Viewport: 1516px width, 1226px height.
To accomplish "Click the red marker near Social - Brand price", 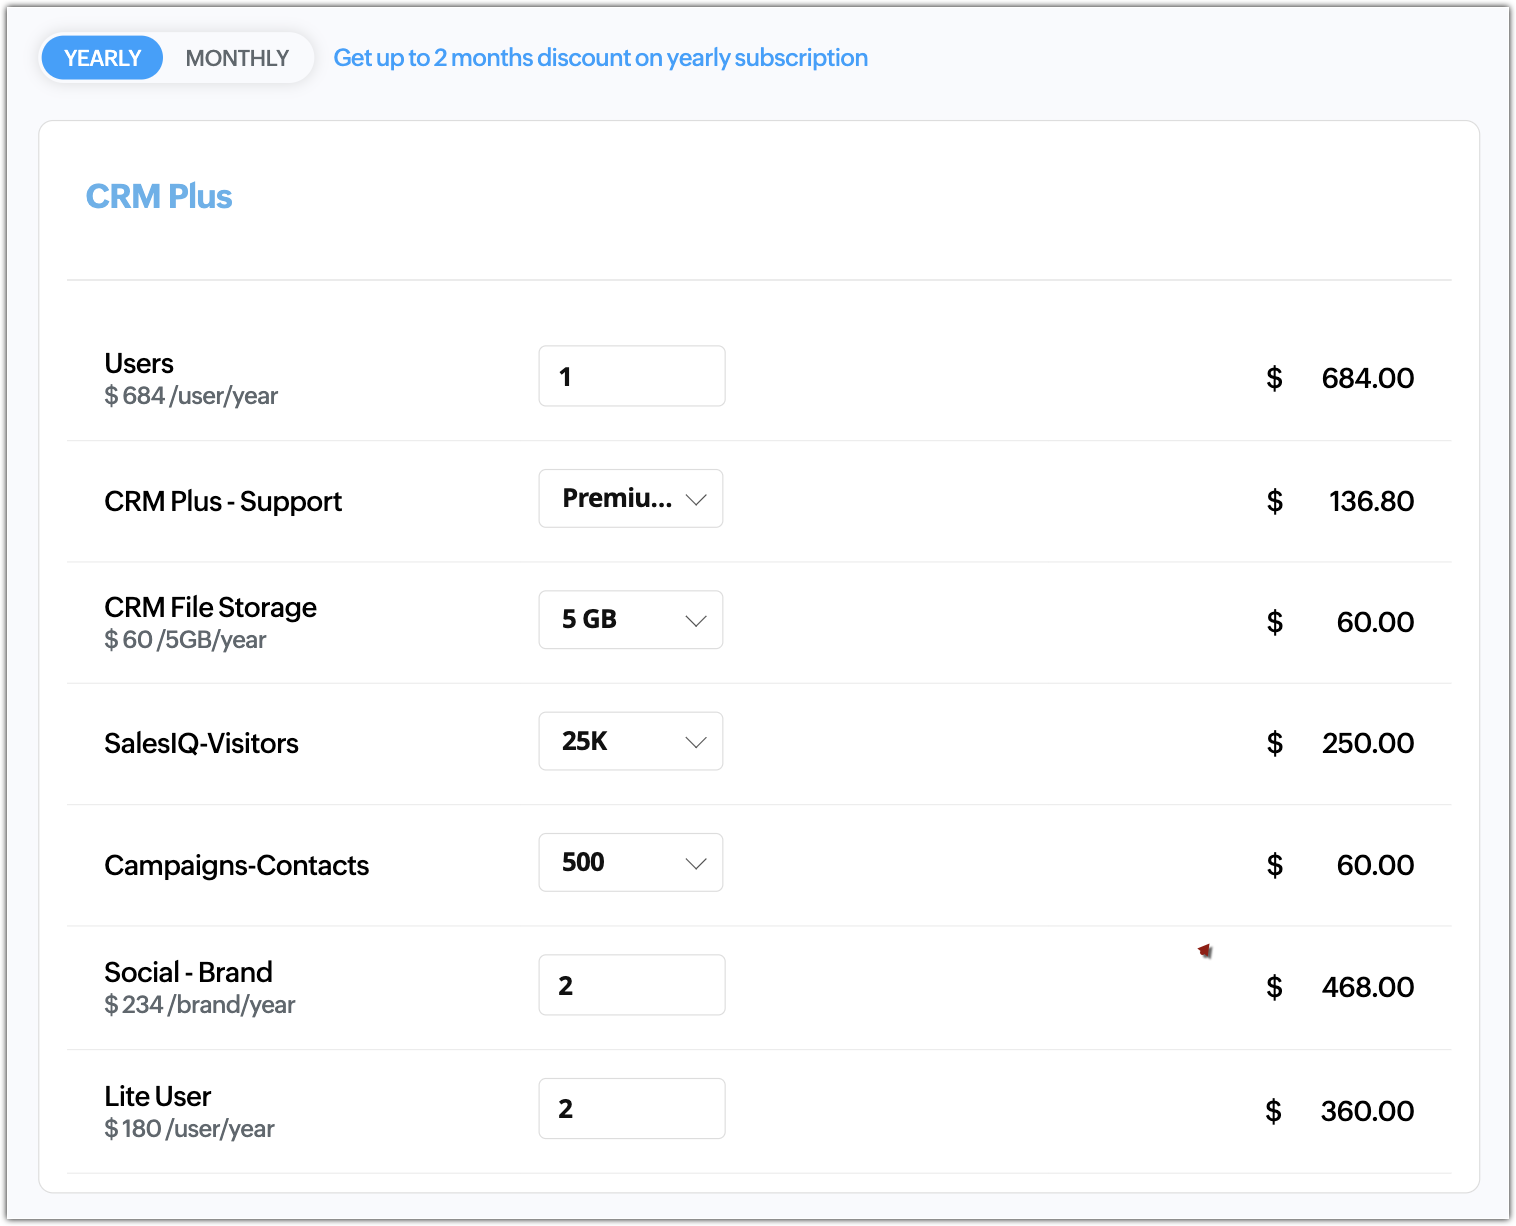I will click(x=1205, y=950).
